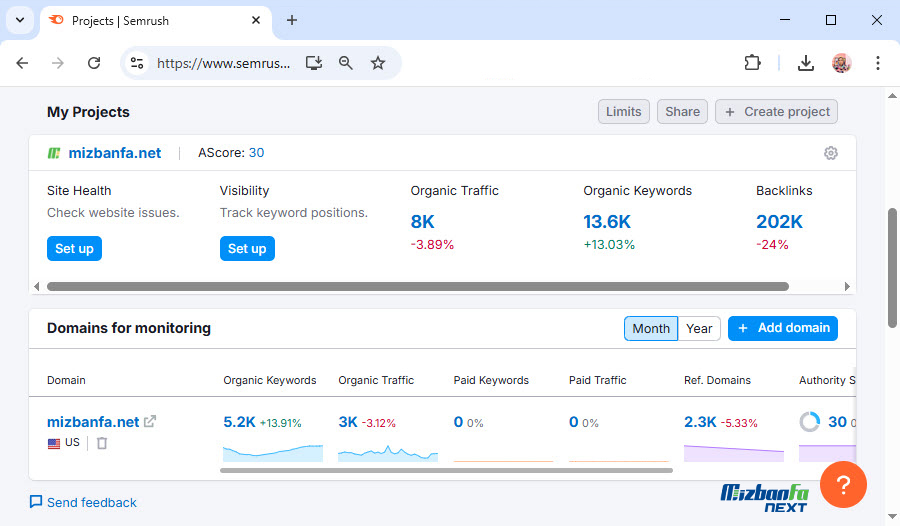
Task: Open 2.3K referring domains value
Action: (700, 422)
